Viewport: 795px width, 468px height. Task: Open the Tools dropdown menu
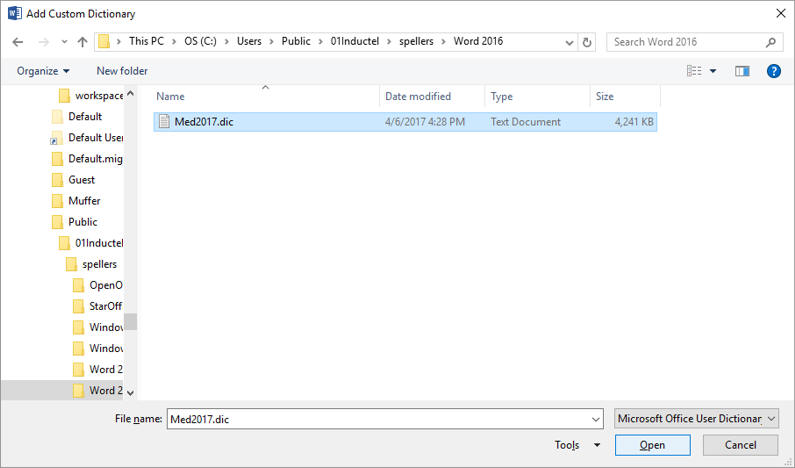[x=577, y=445]
